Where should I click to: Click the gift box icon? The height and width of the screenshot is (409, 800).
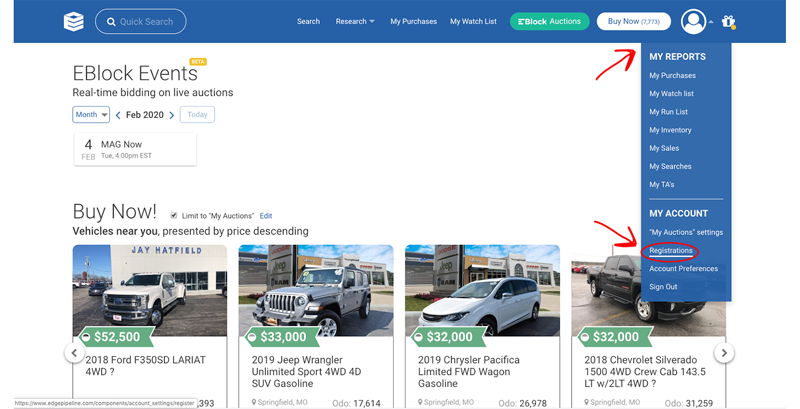click(x=728, y=21)
